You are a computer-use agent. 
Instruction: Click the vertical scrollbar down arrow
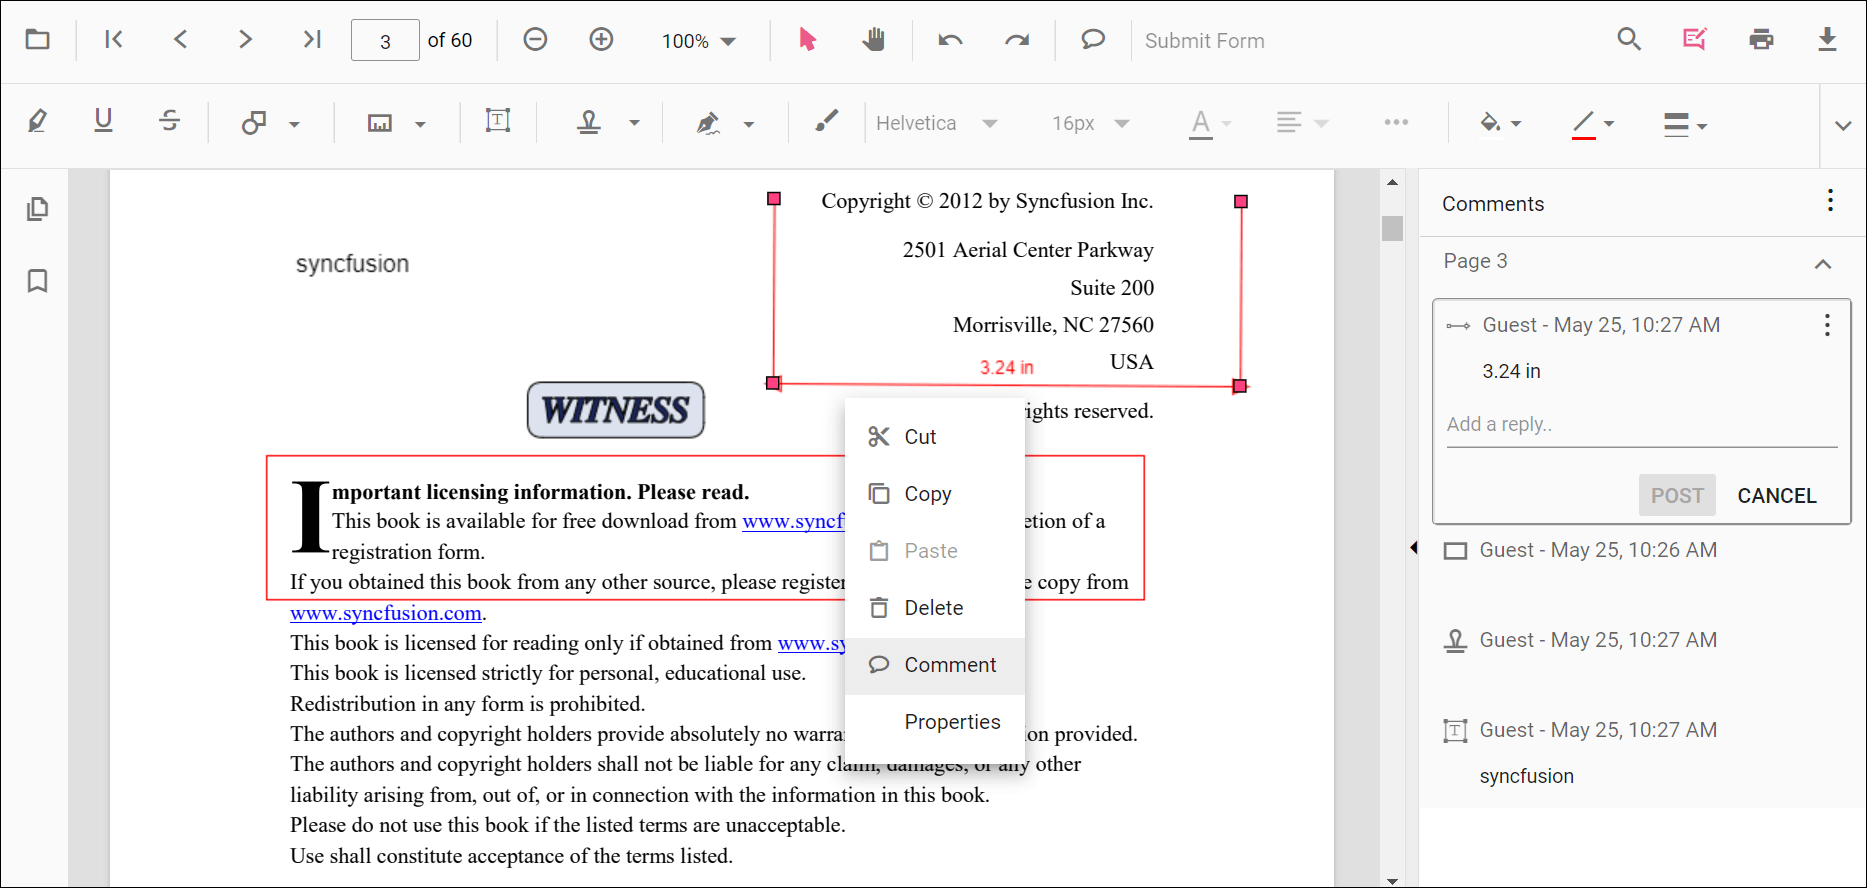tap(1392, 880)
